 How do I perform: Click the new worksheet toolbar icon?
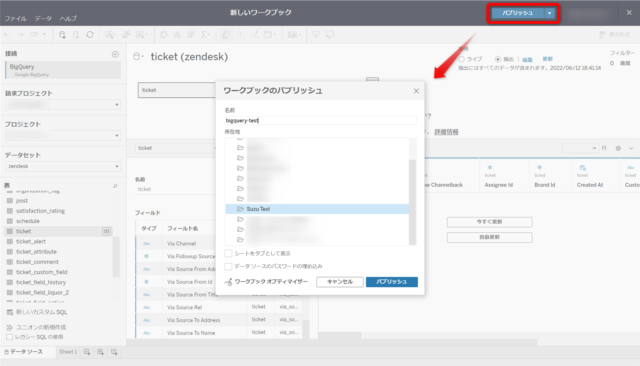point(110,35)
